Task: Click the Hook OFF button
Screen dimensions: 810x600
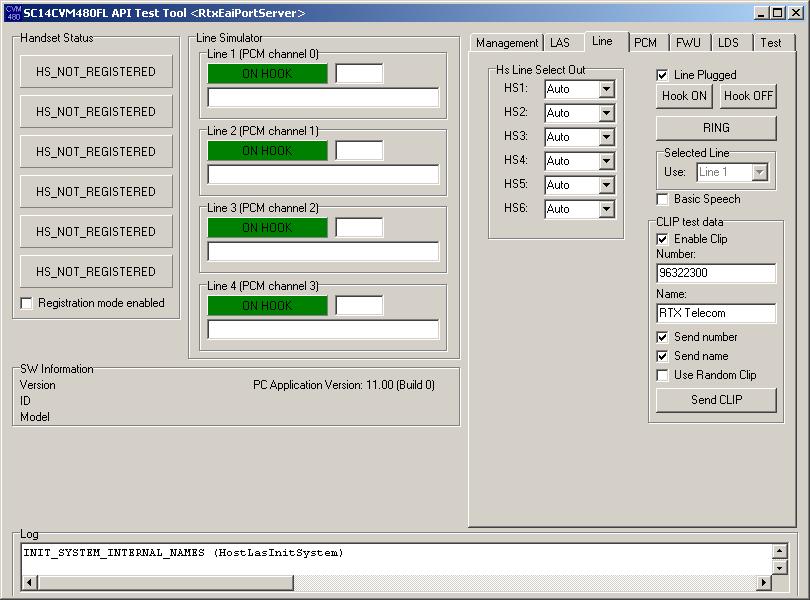Action: [x=748, y=96]
